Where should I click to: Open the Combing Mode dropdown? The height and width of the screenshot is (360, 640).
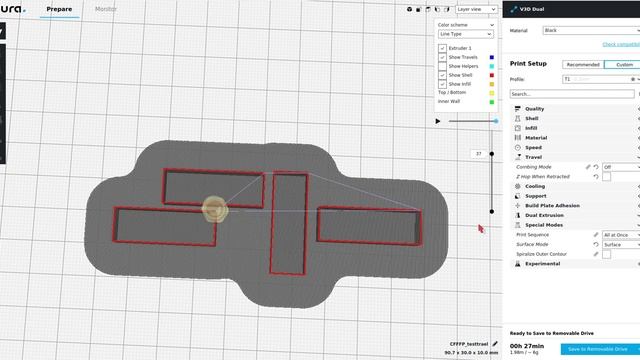click(x=621, y=167)
